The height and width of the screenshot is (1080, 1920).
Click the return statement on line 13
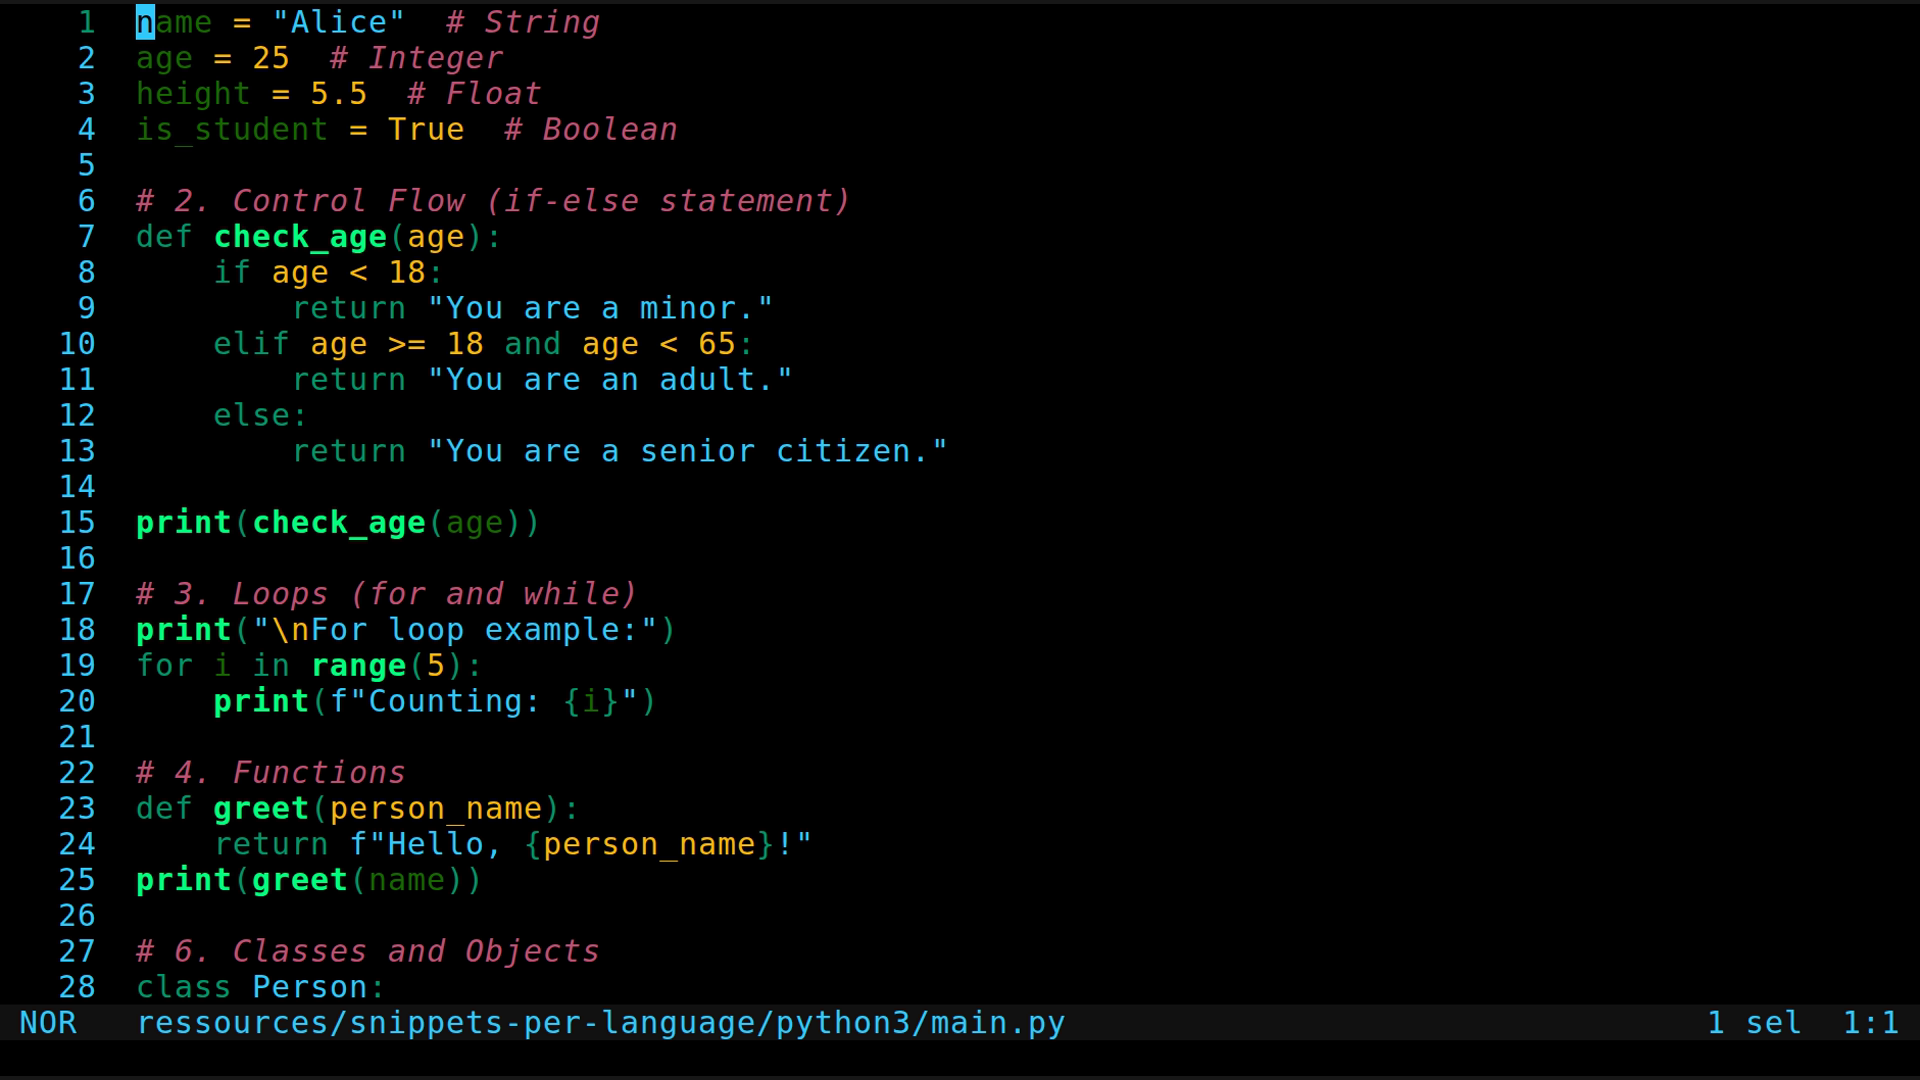click(x=349, y=451)
